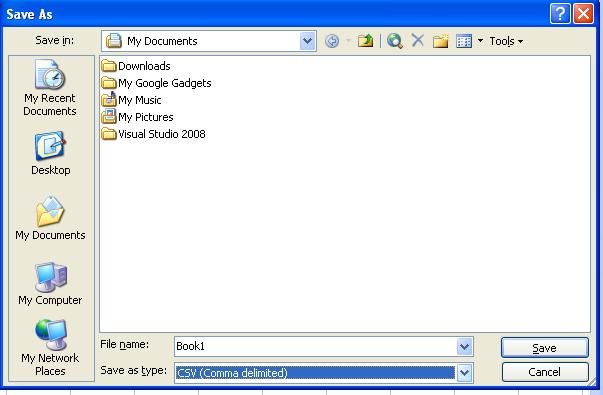Viewport: 603px width, 395px height.
Task: Select the Visual Studio 2008 folder
Action: [x=153, y=133]
